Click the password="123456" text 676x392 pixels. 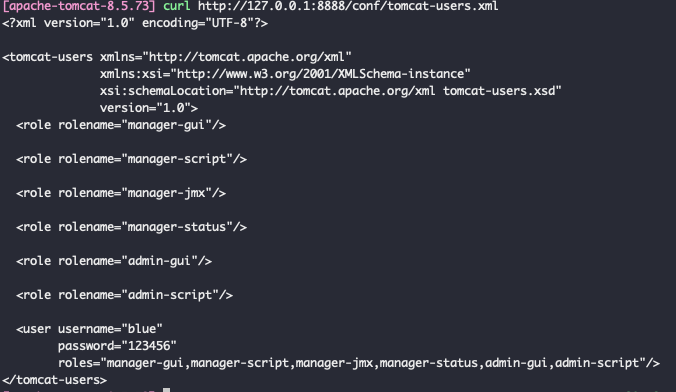point(117,346)
